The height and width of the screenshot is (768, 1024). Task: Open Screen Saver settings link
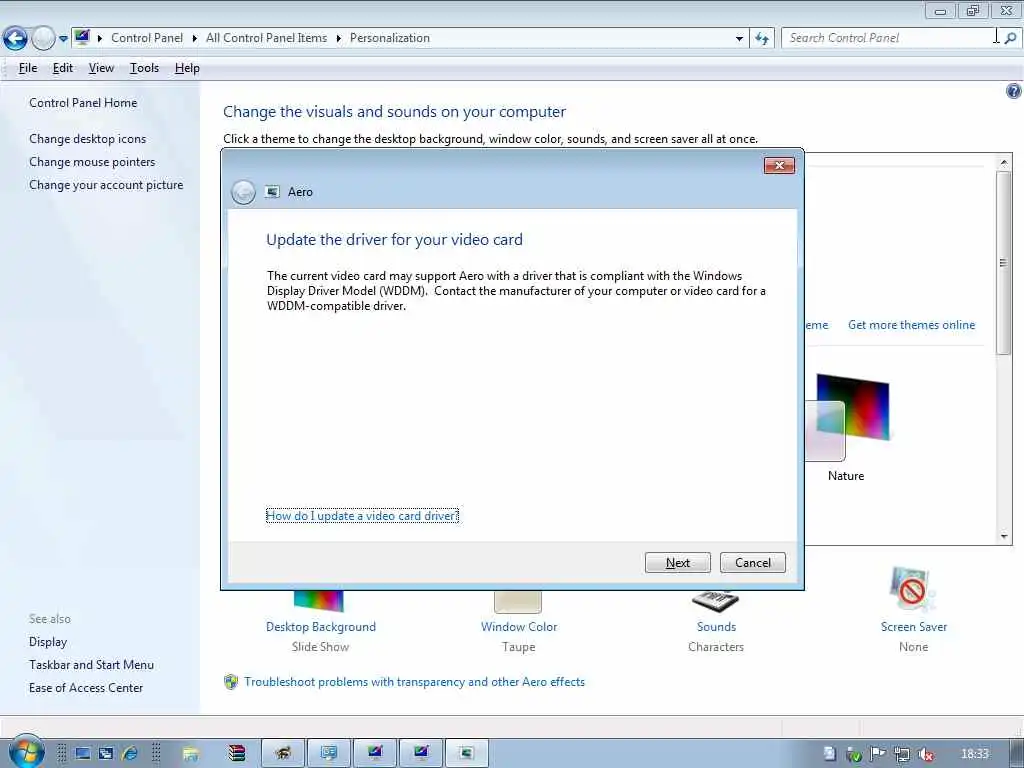(914, 627)
